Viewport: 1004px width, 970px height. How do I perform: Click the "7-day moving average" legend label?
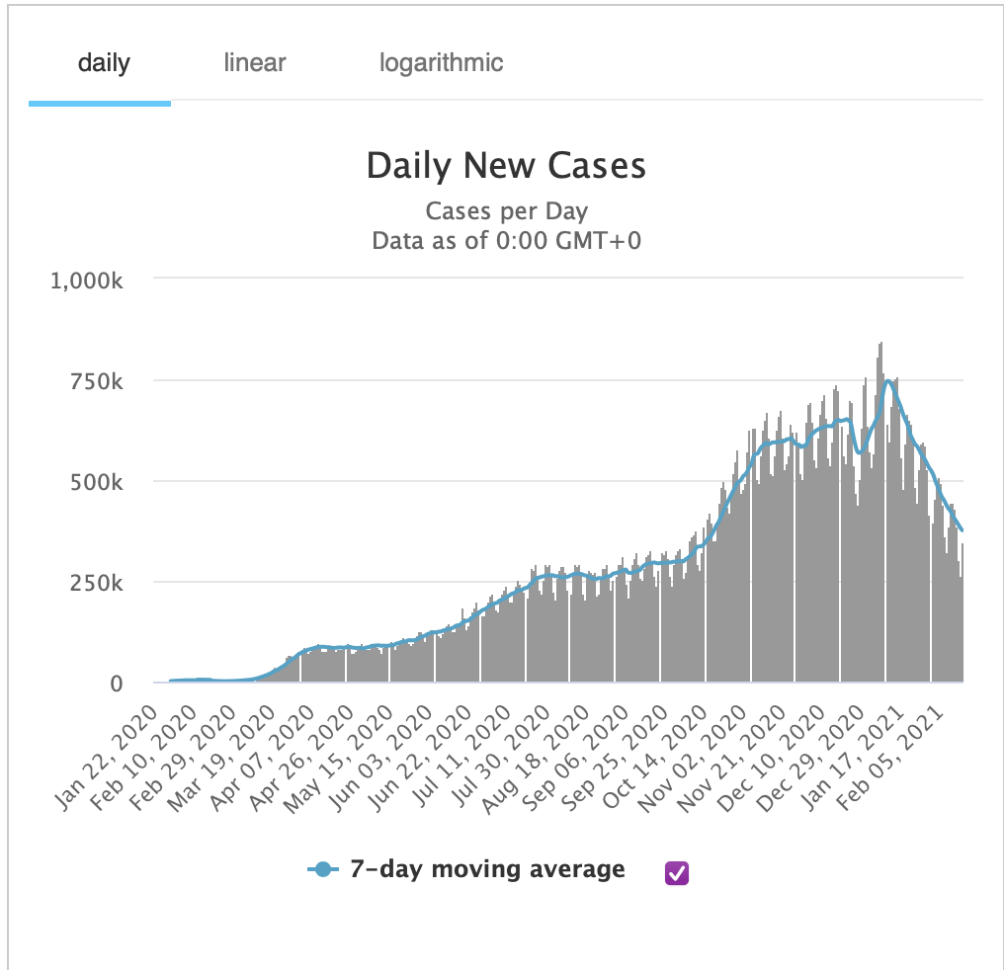coord(487,869)
